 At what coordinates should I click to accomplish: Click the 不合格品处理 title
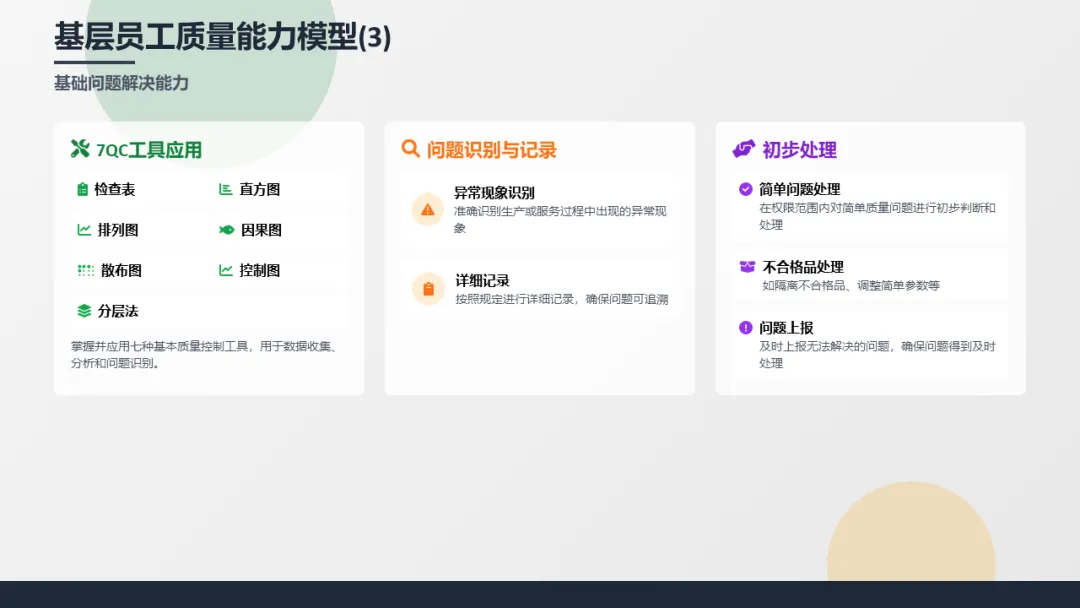click(x=803, y=266)
